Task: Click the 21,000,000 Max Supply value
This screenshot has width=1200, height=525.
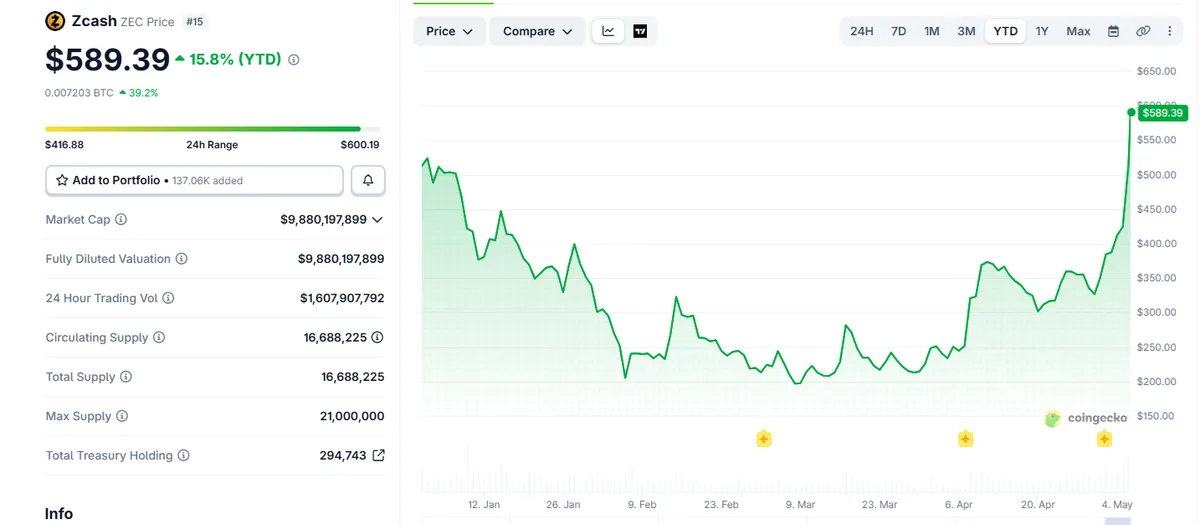Action: pos(353,416)
